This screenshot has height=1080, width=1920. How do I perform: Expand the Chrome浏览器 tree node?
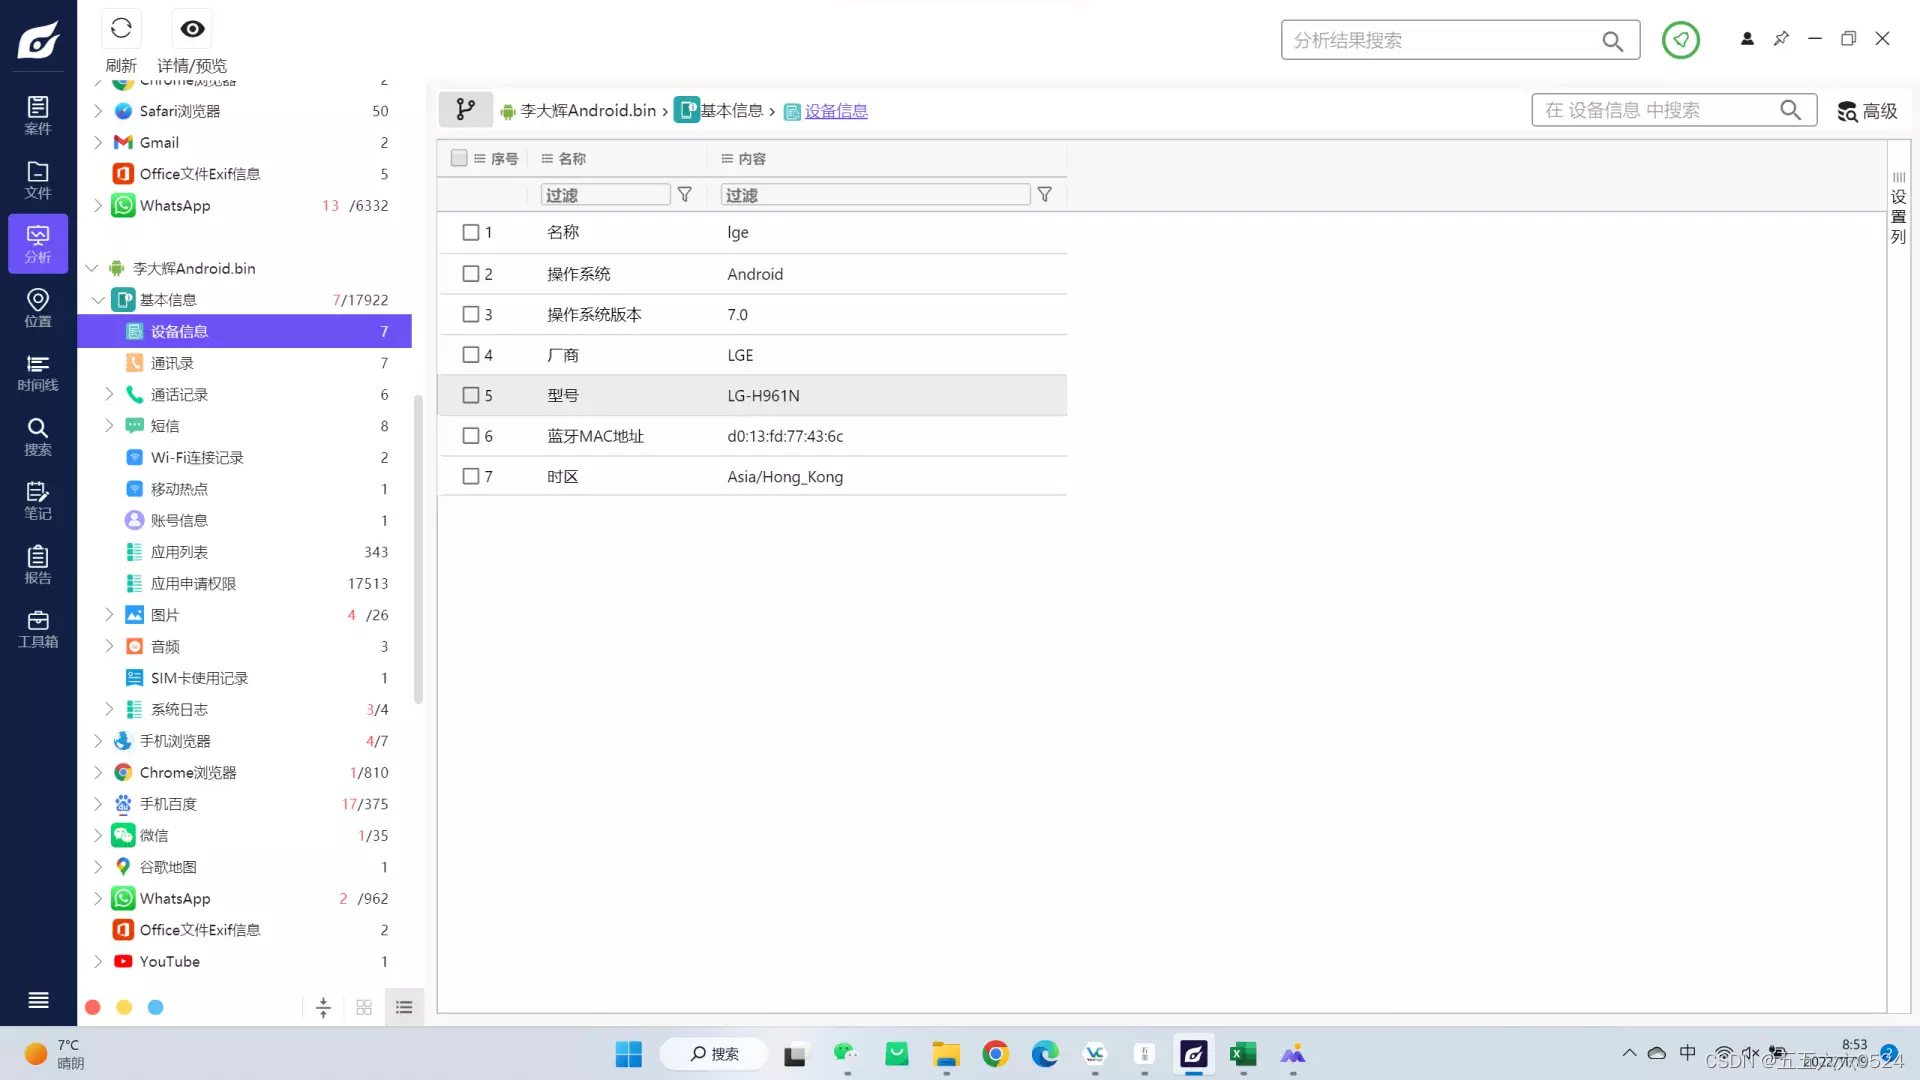[97, 772]
